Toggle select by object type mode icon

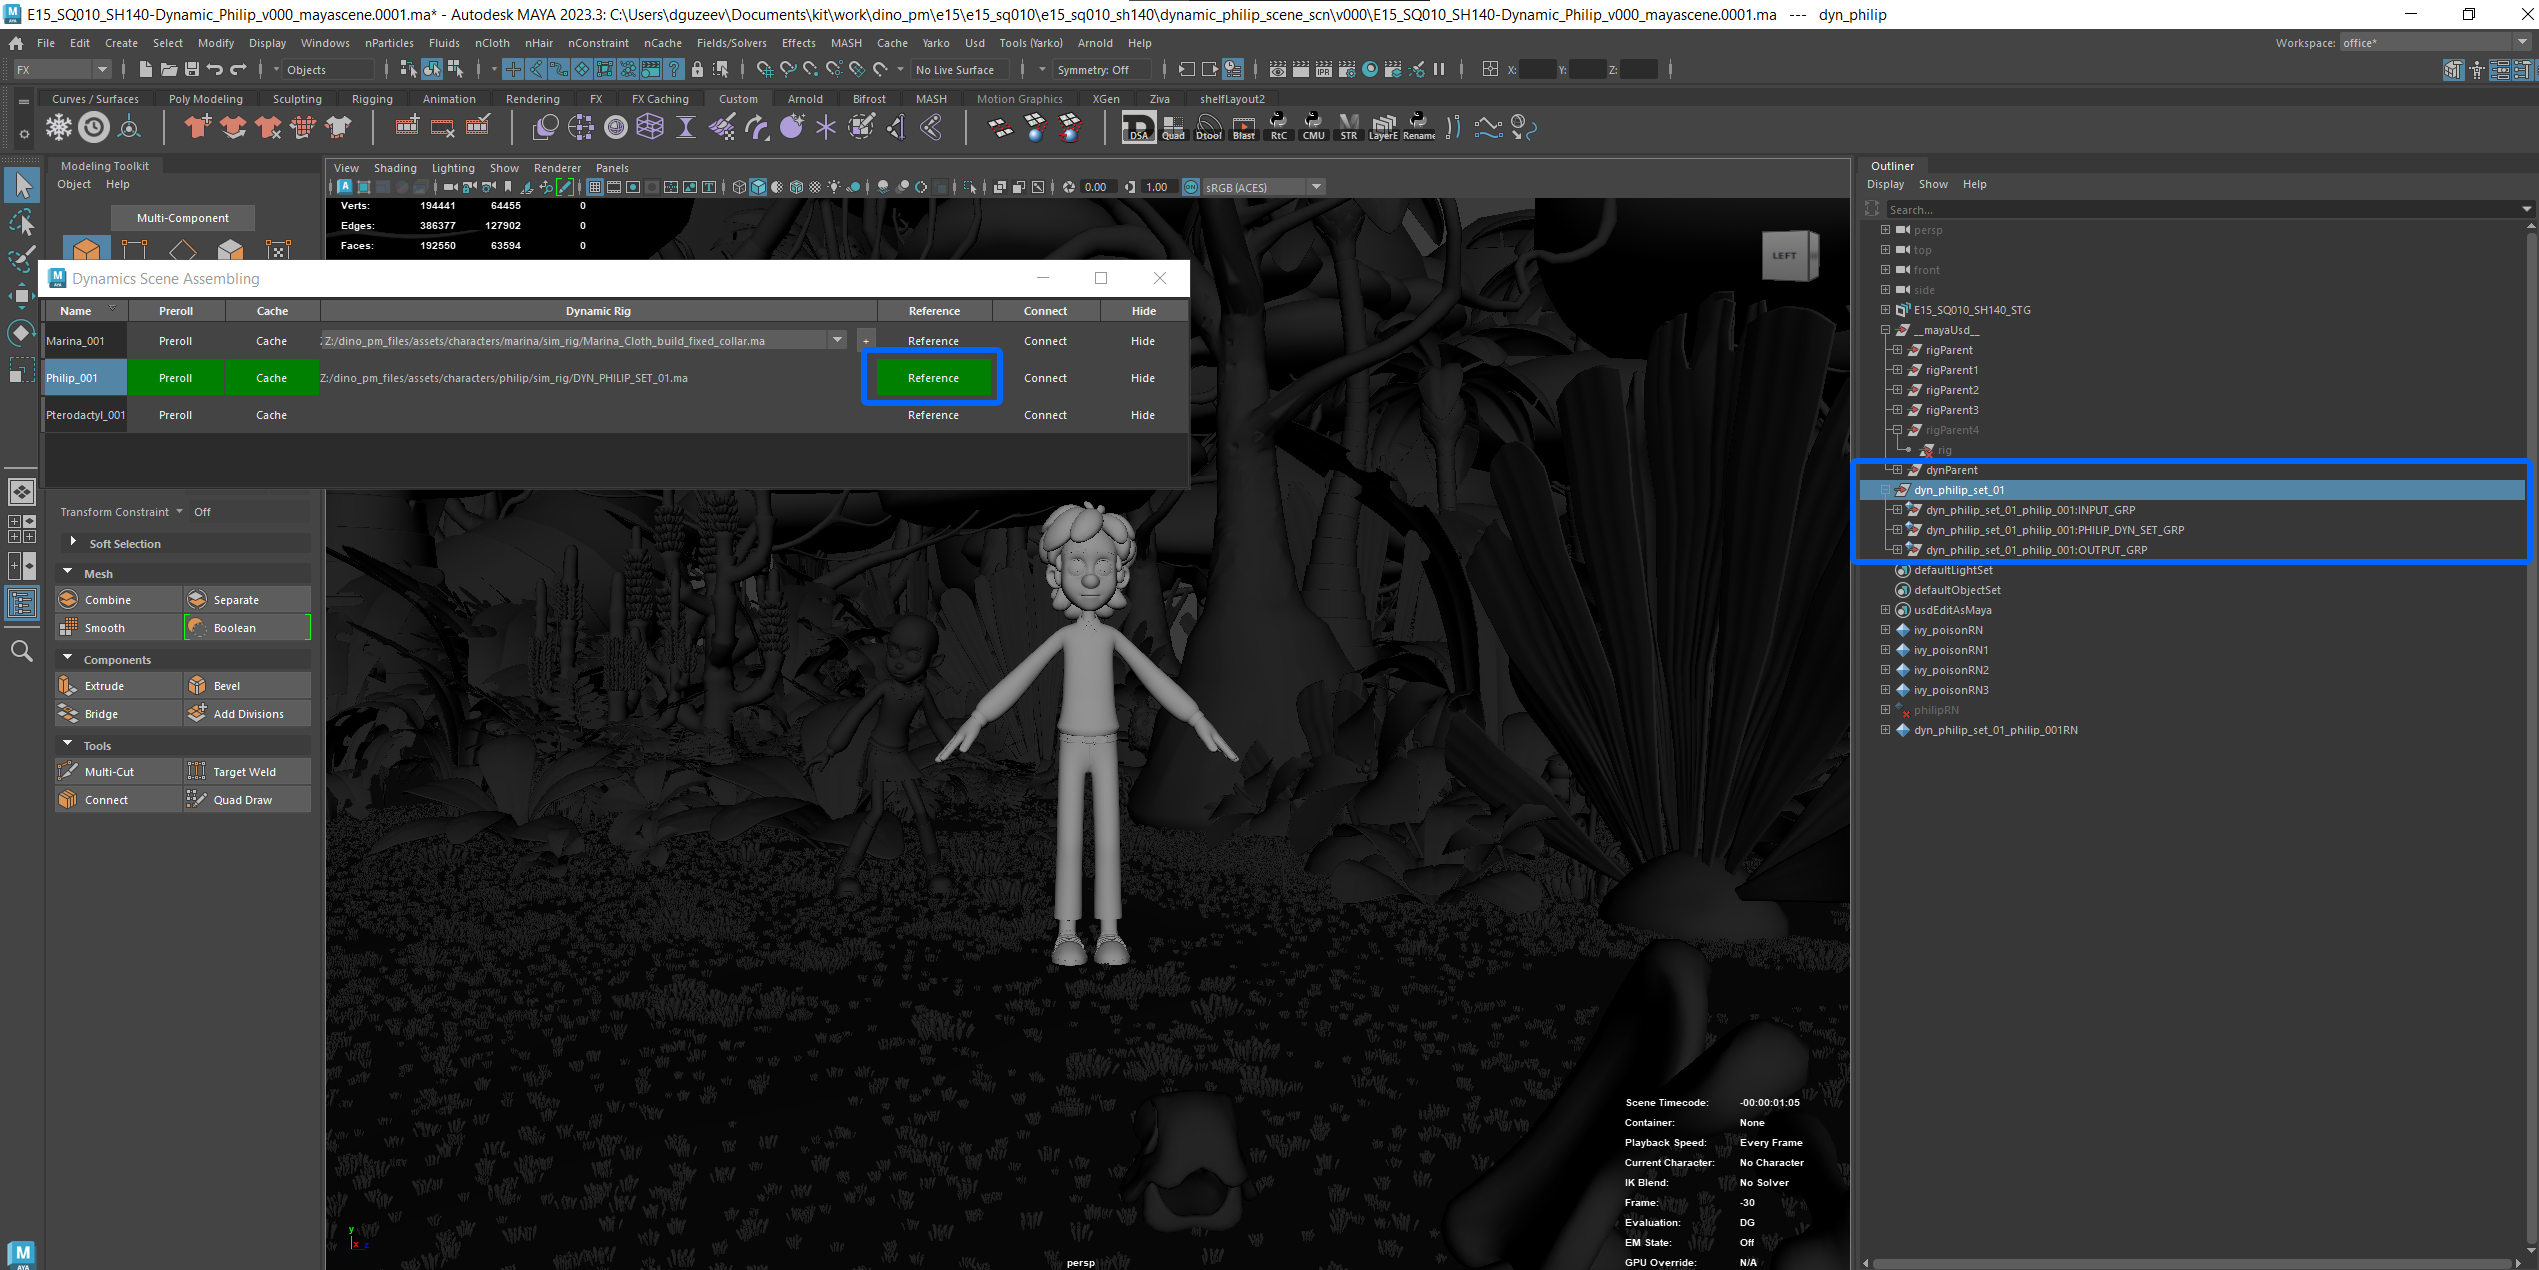tap(432, 69)
